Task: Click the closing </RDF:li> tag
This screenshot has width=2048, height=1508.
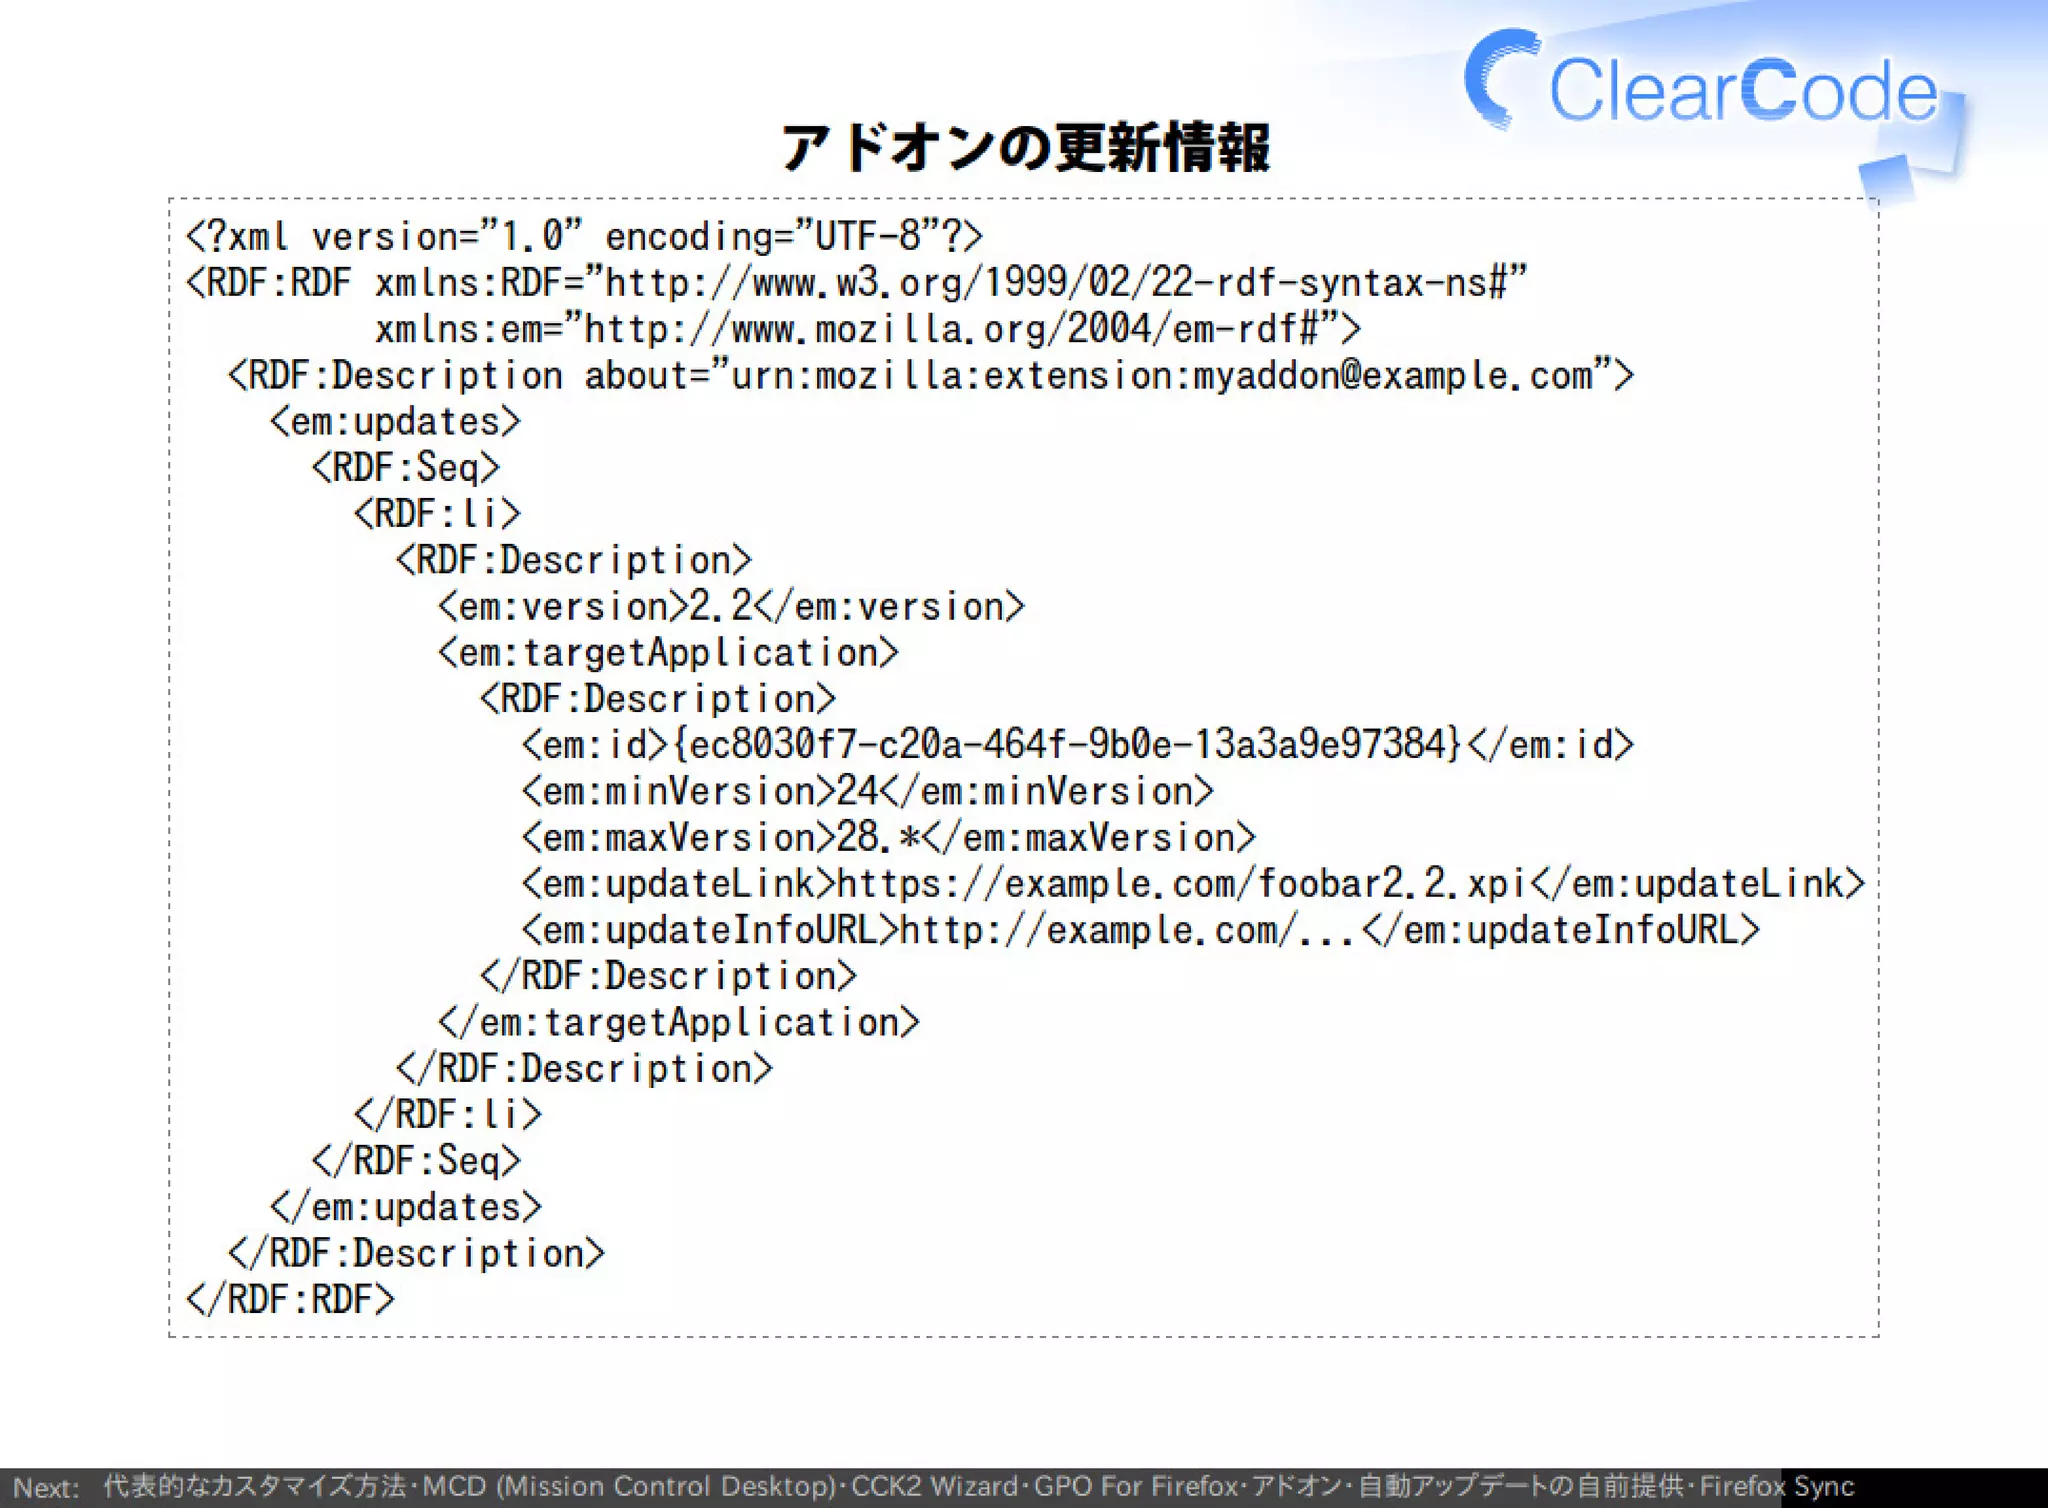Action: pyautogui.click(x=448, y=1114)
